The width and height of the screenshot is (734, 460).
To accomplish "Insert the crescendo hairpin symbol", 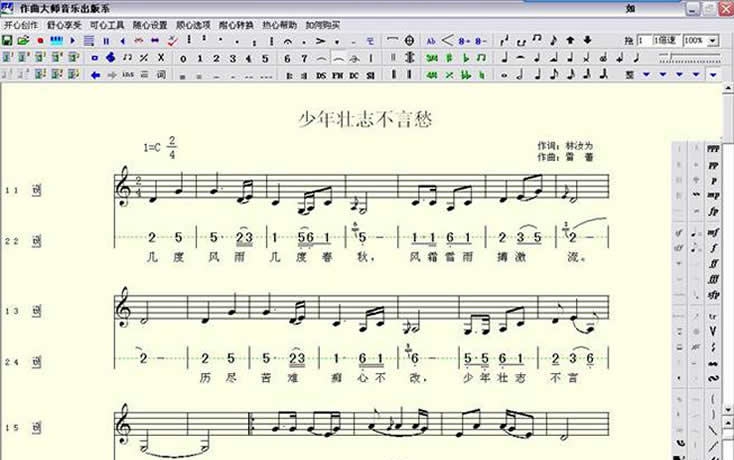I will (x=448, y=41).
